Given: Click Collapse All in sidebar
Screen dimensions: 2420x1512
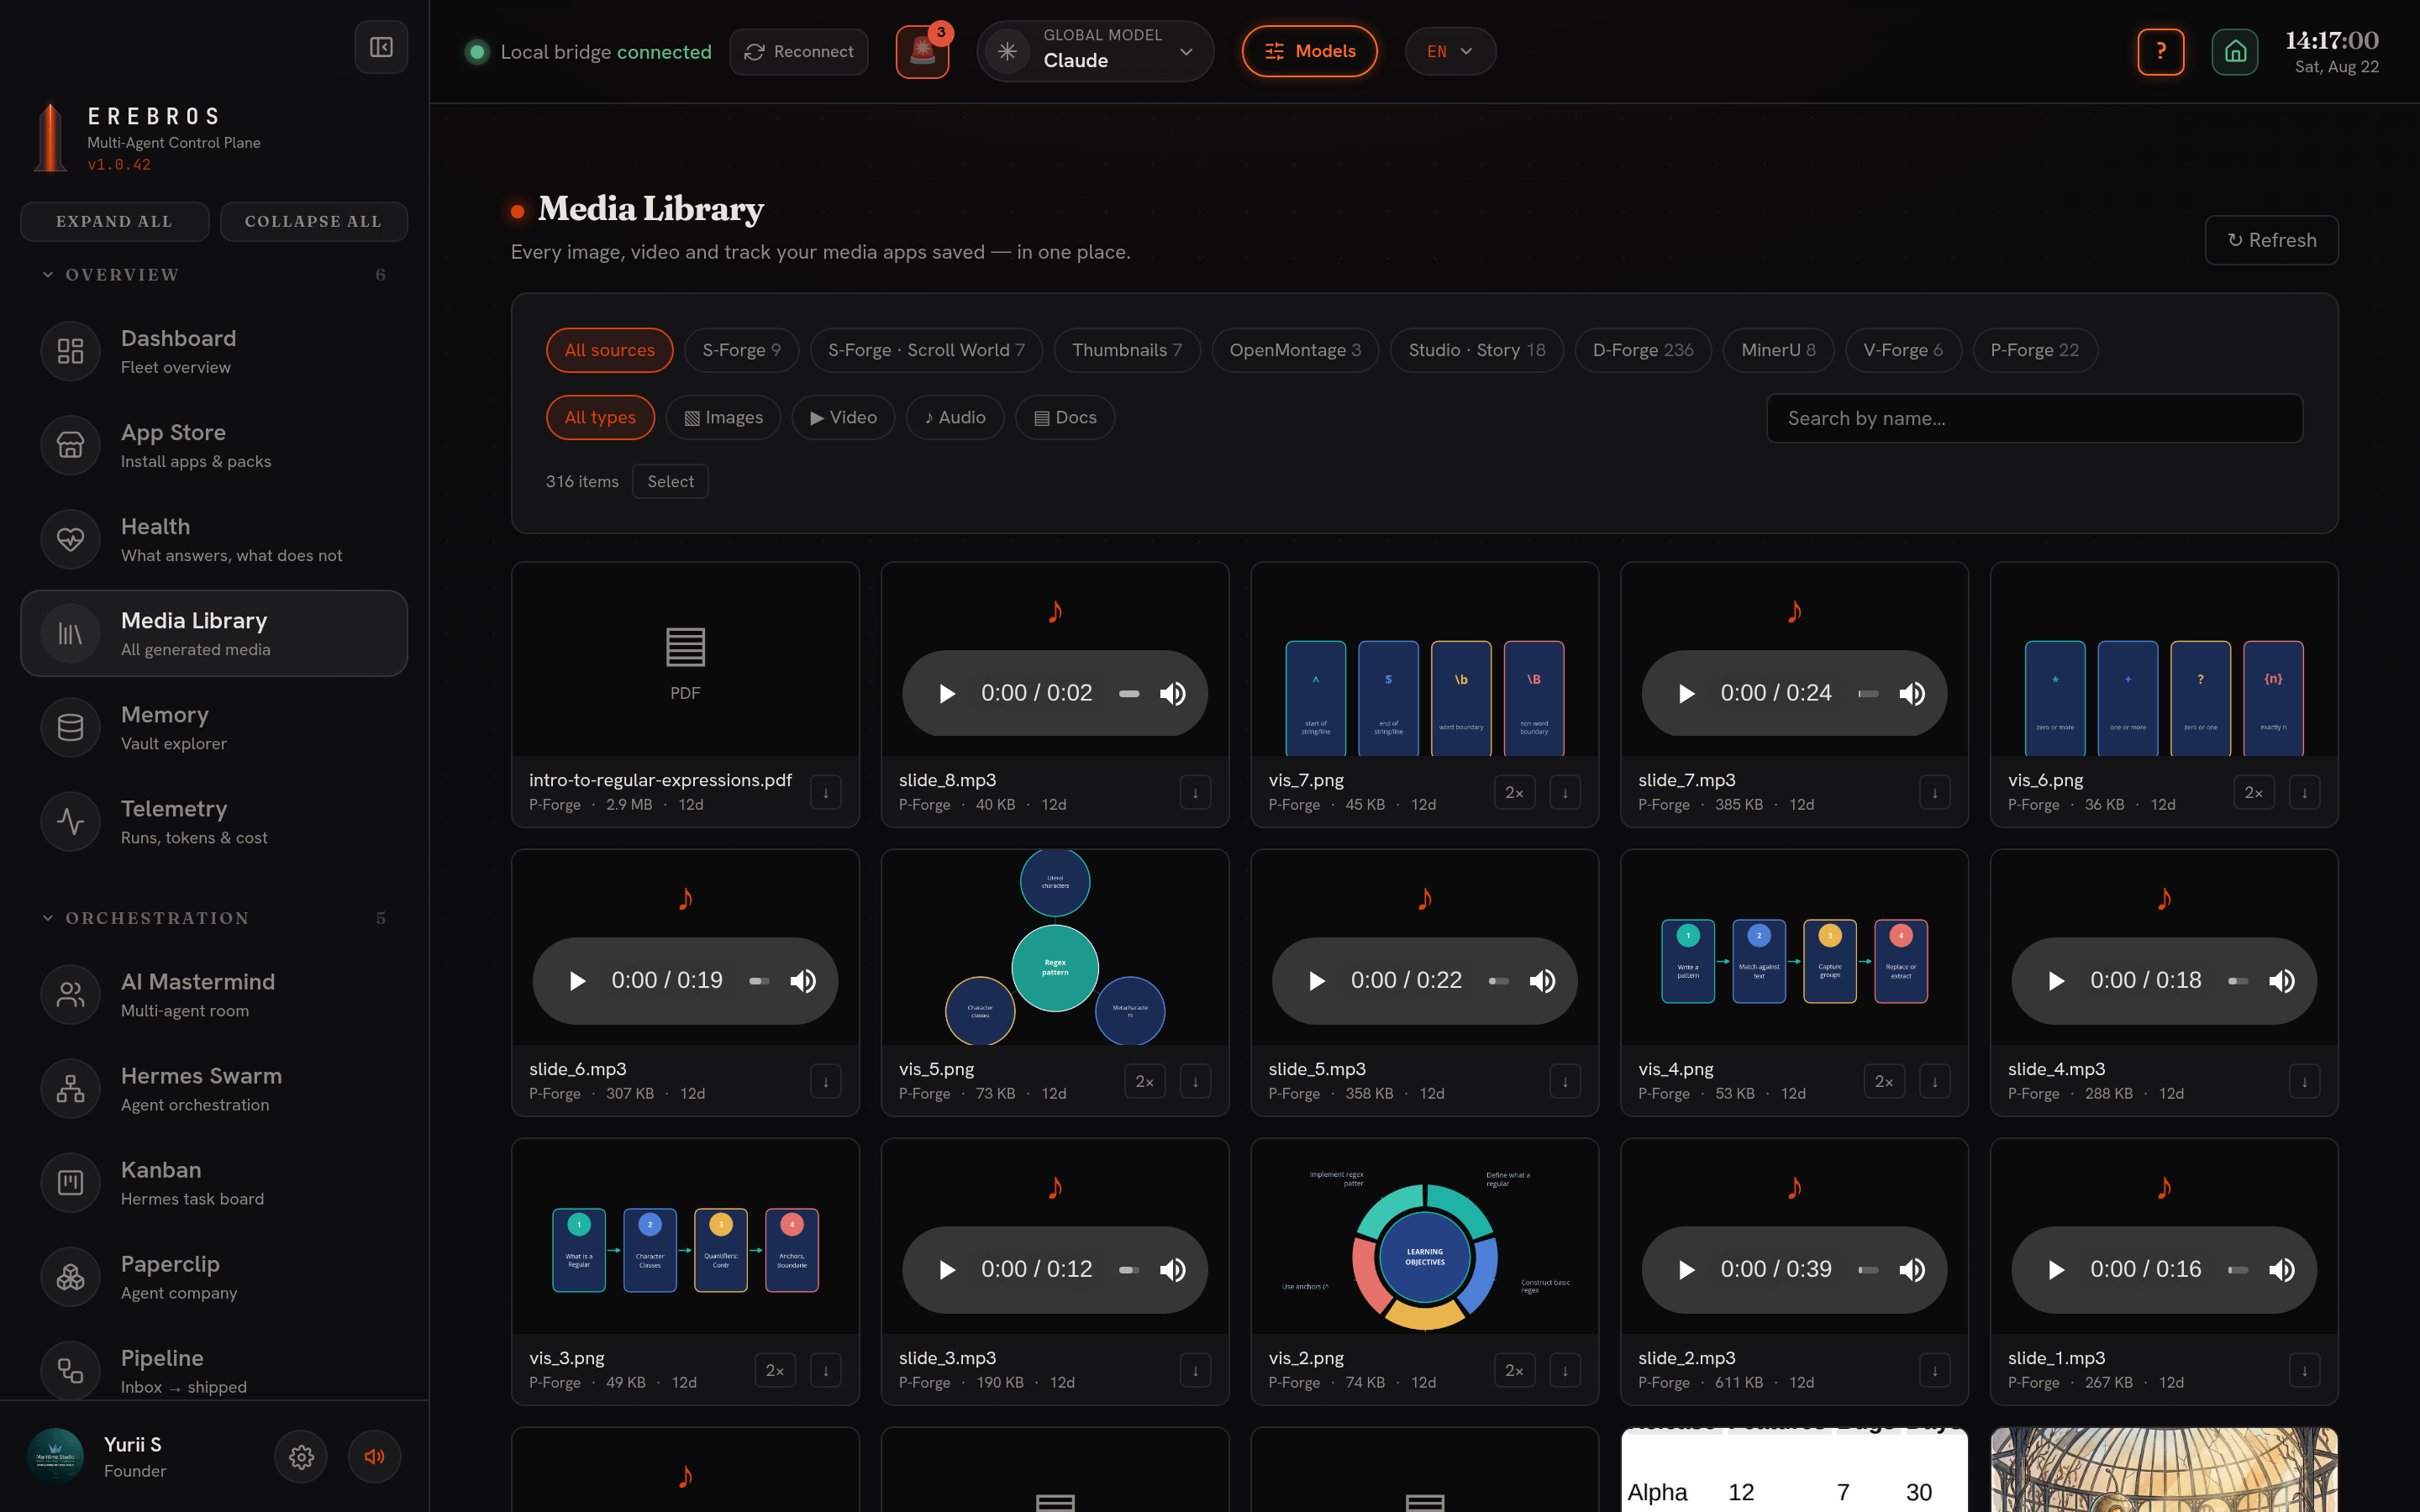Looking at the screenshot, I should [x=314, y=222].
